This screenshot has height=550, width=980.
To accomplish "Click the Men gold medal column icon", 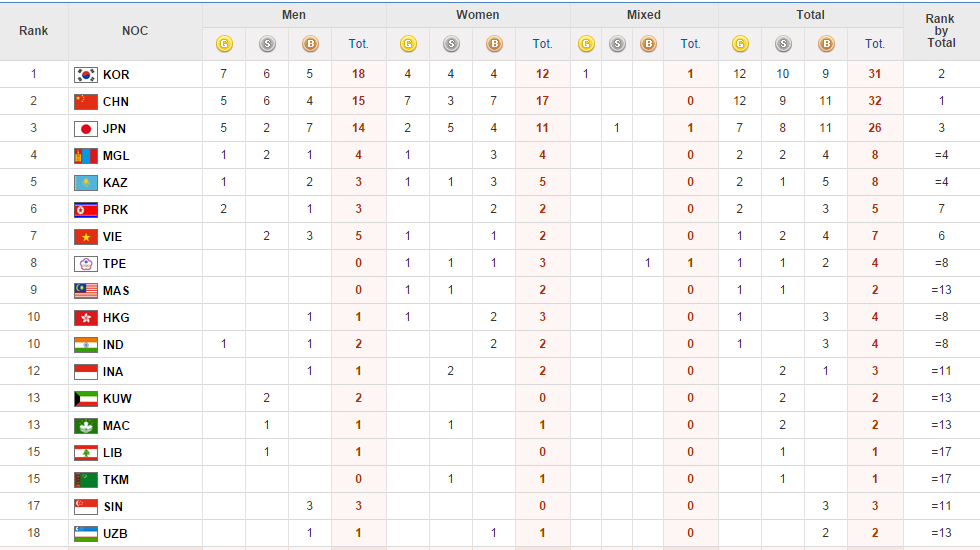I will [224, 44].
